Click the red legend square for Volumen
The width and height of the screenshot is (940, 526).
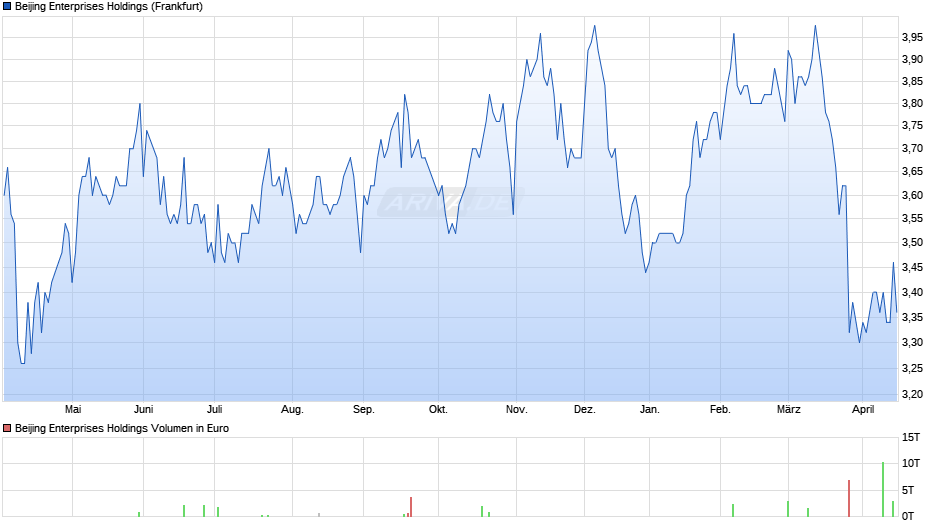coord(7,428)
